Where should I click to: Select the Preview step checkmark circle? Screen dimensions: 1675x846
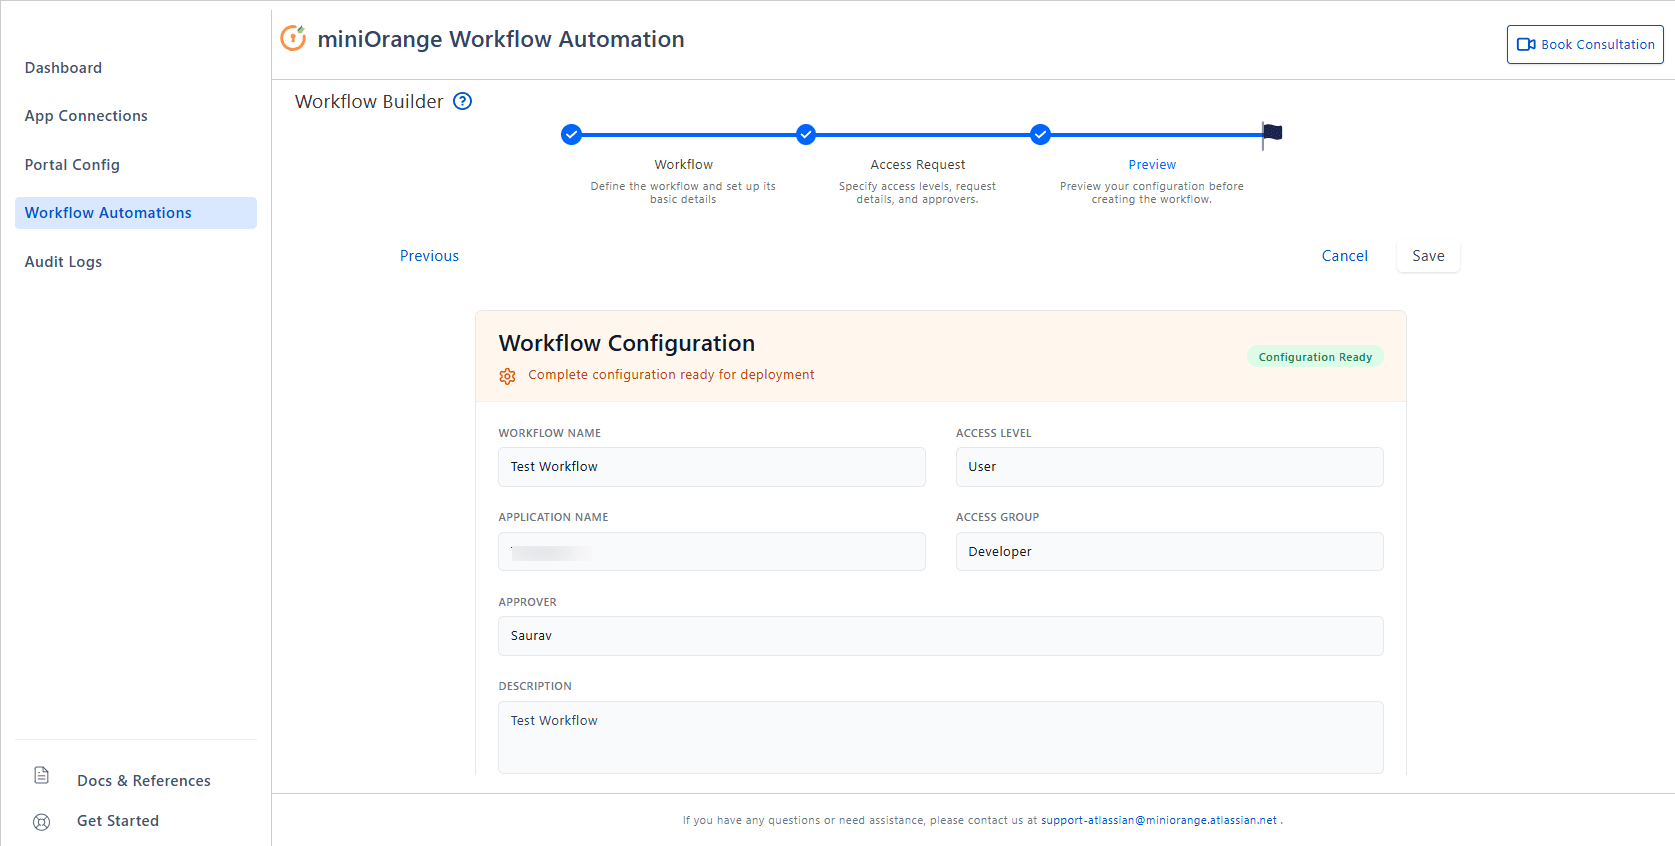coord(1040,134)
